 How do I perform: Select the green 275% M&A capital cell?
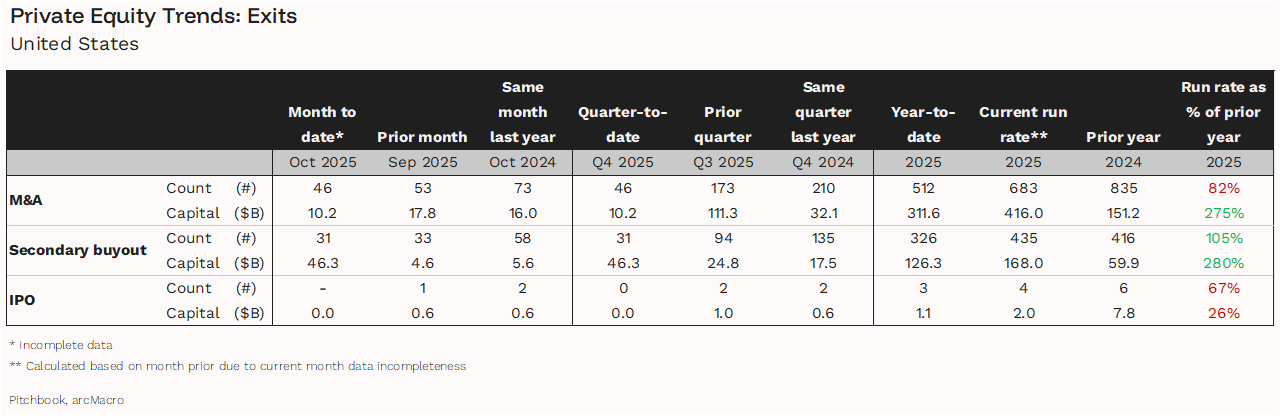[1223, 213]
